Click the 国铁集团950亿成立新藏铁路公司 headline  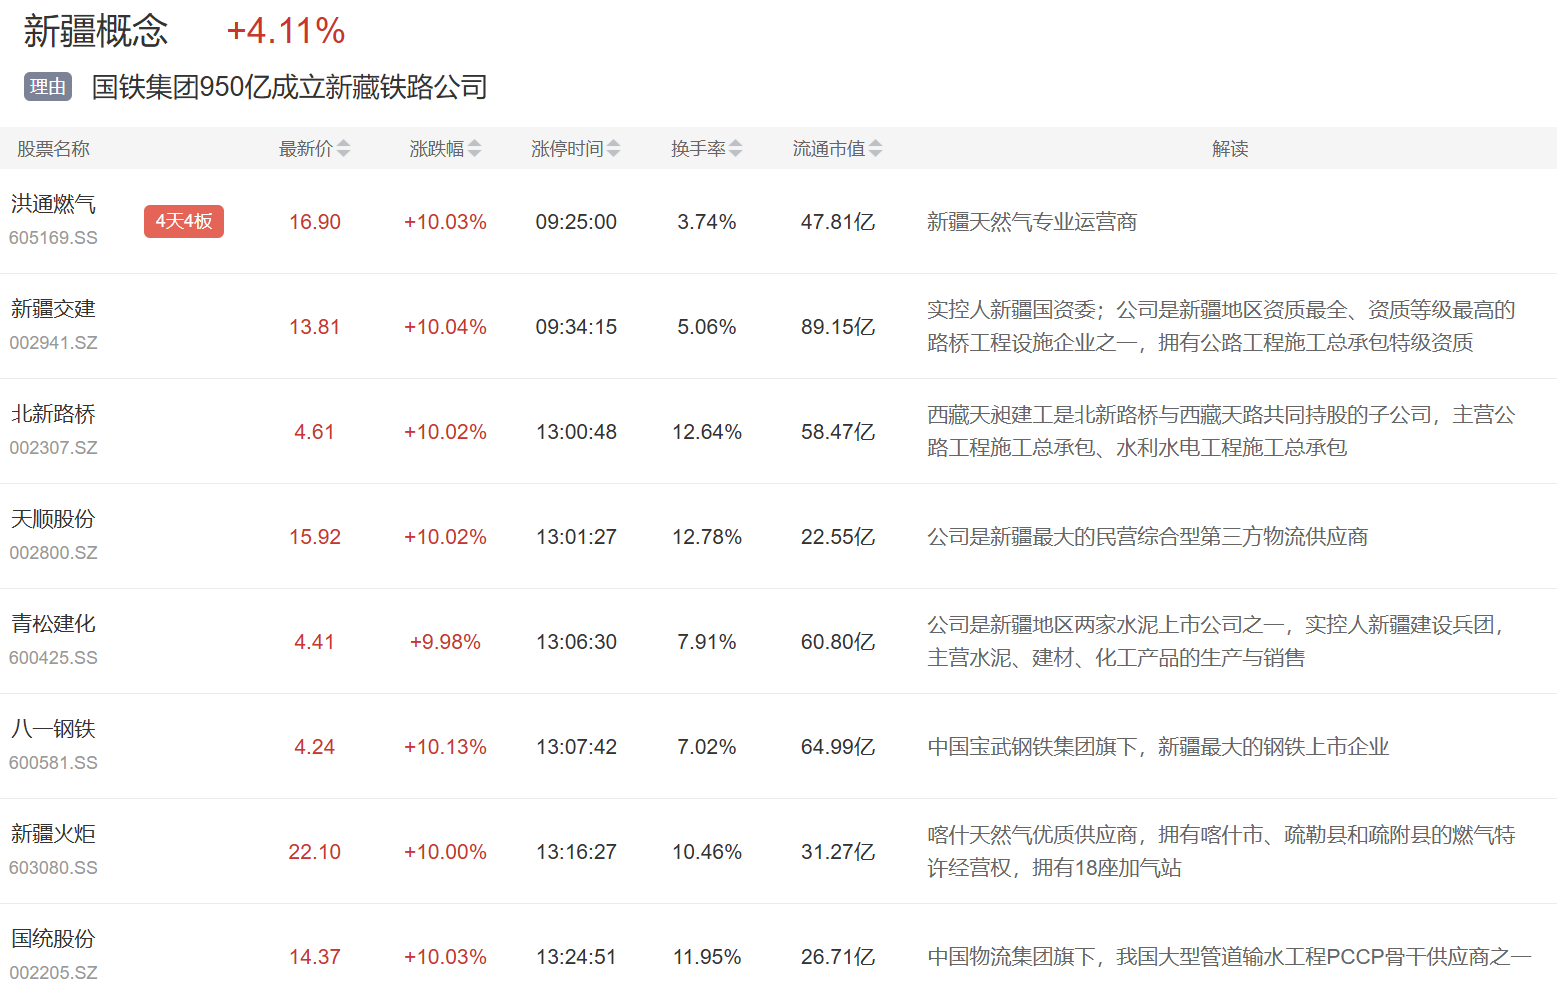coord(290,87)
